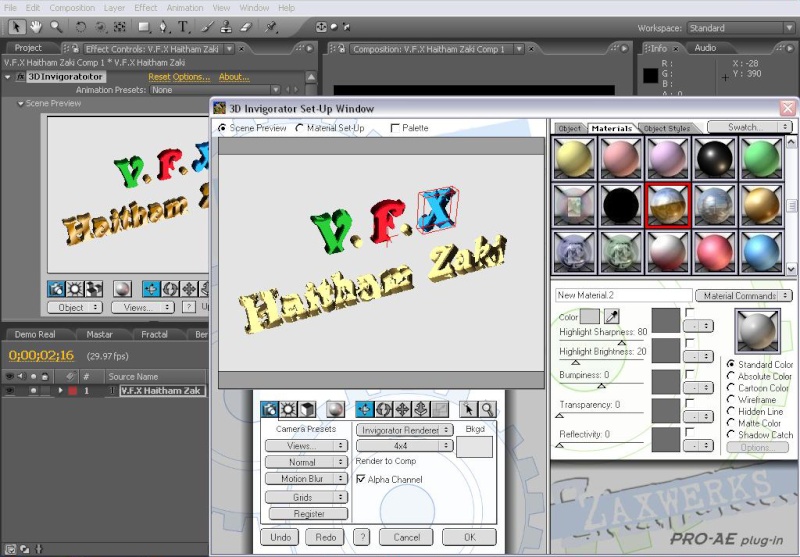Image resolution: width=800 pixels, height=557 pixels.
Task: Uncheck the Alpha Channel checkbox
Action: click(x=361, y=479)
